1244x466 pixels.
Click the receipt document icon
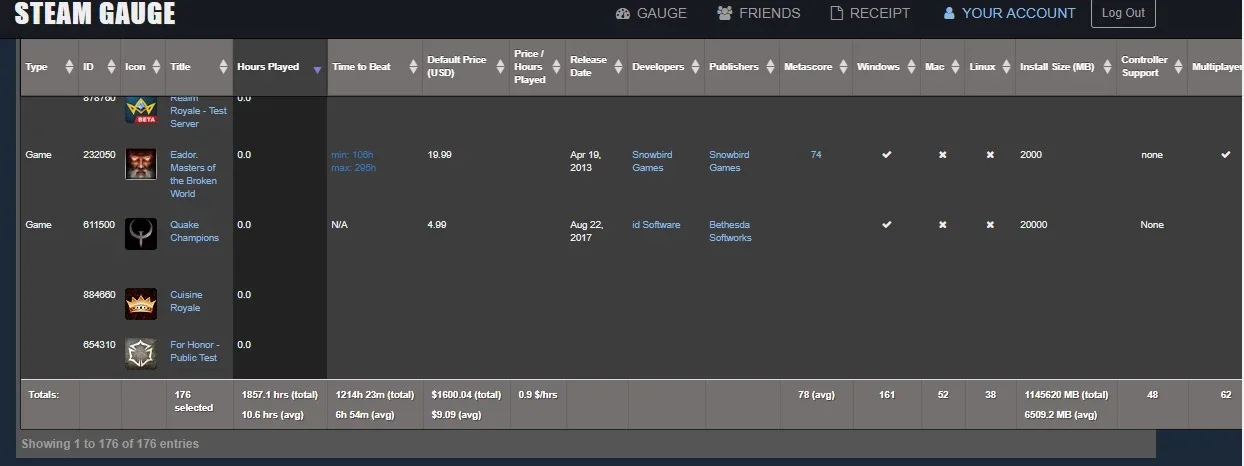837,13
